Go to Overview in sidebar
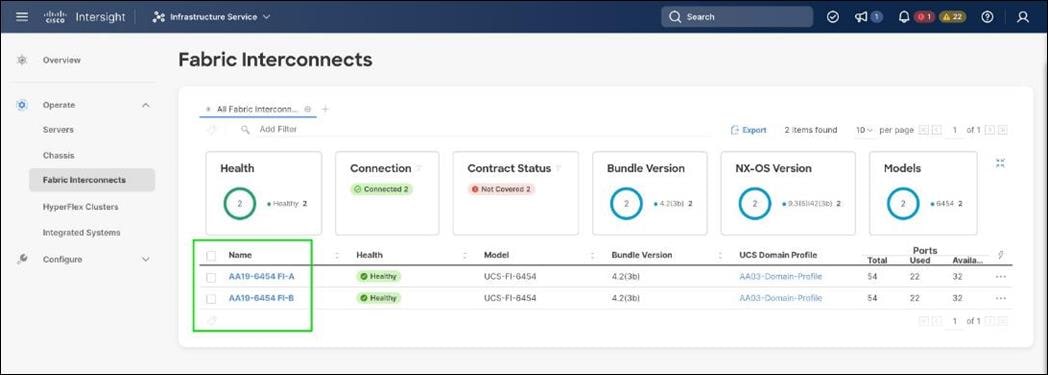Image resolution: width=1048 pixels, height=375 pixels. [x=61, y=60]
